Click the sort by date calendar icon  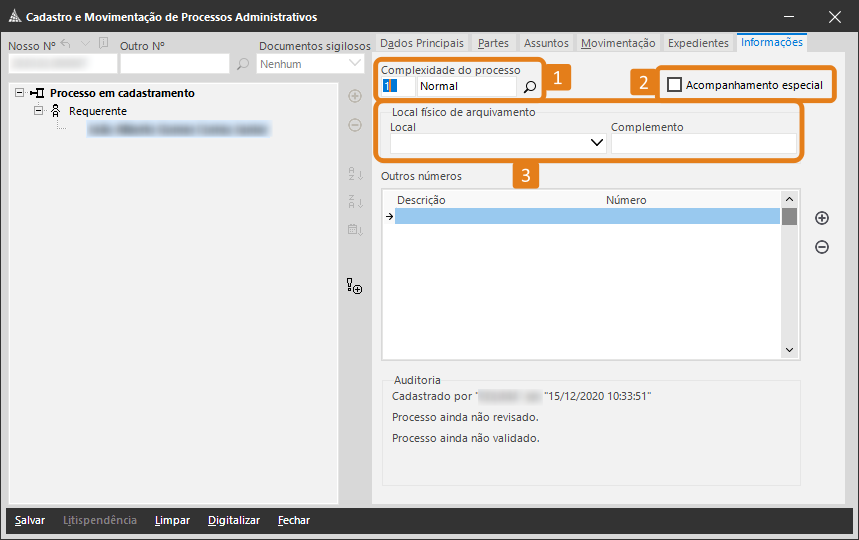(x=354, y=230)
